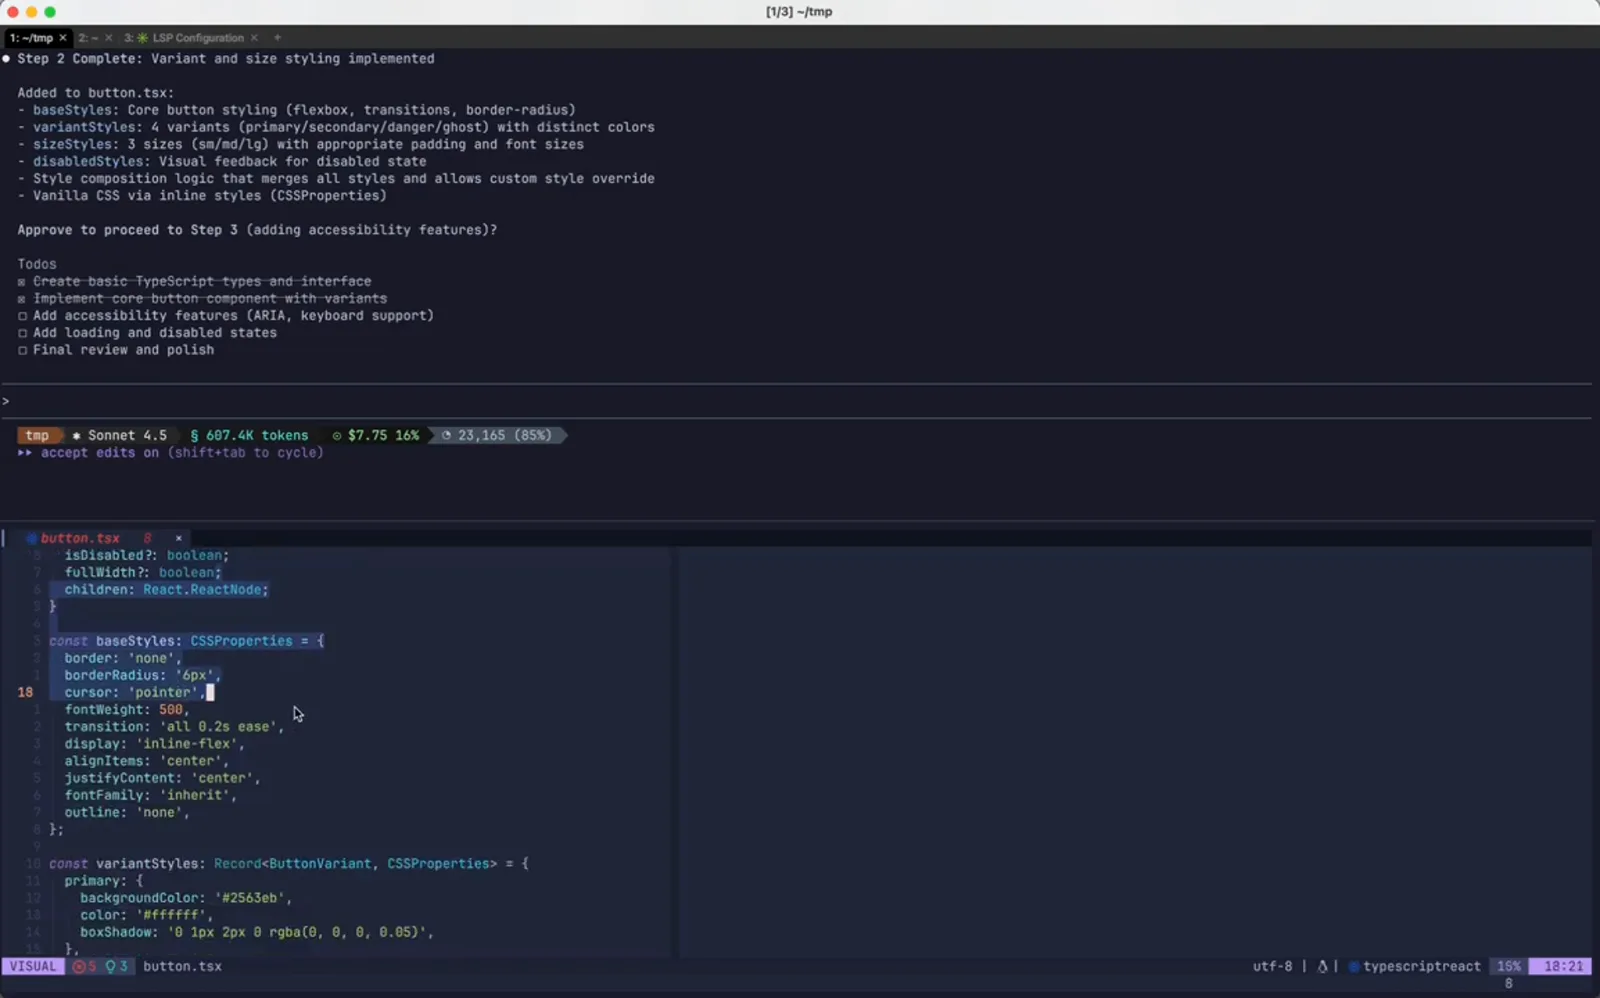
Task: Click 'accept edits on' mode indicator
Action: pyautogui.click(x=99, y=453)
